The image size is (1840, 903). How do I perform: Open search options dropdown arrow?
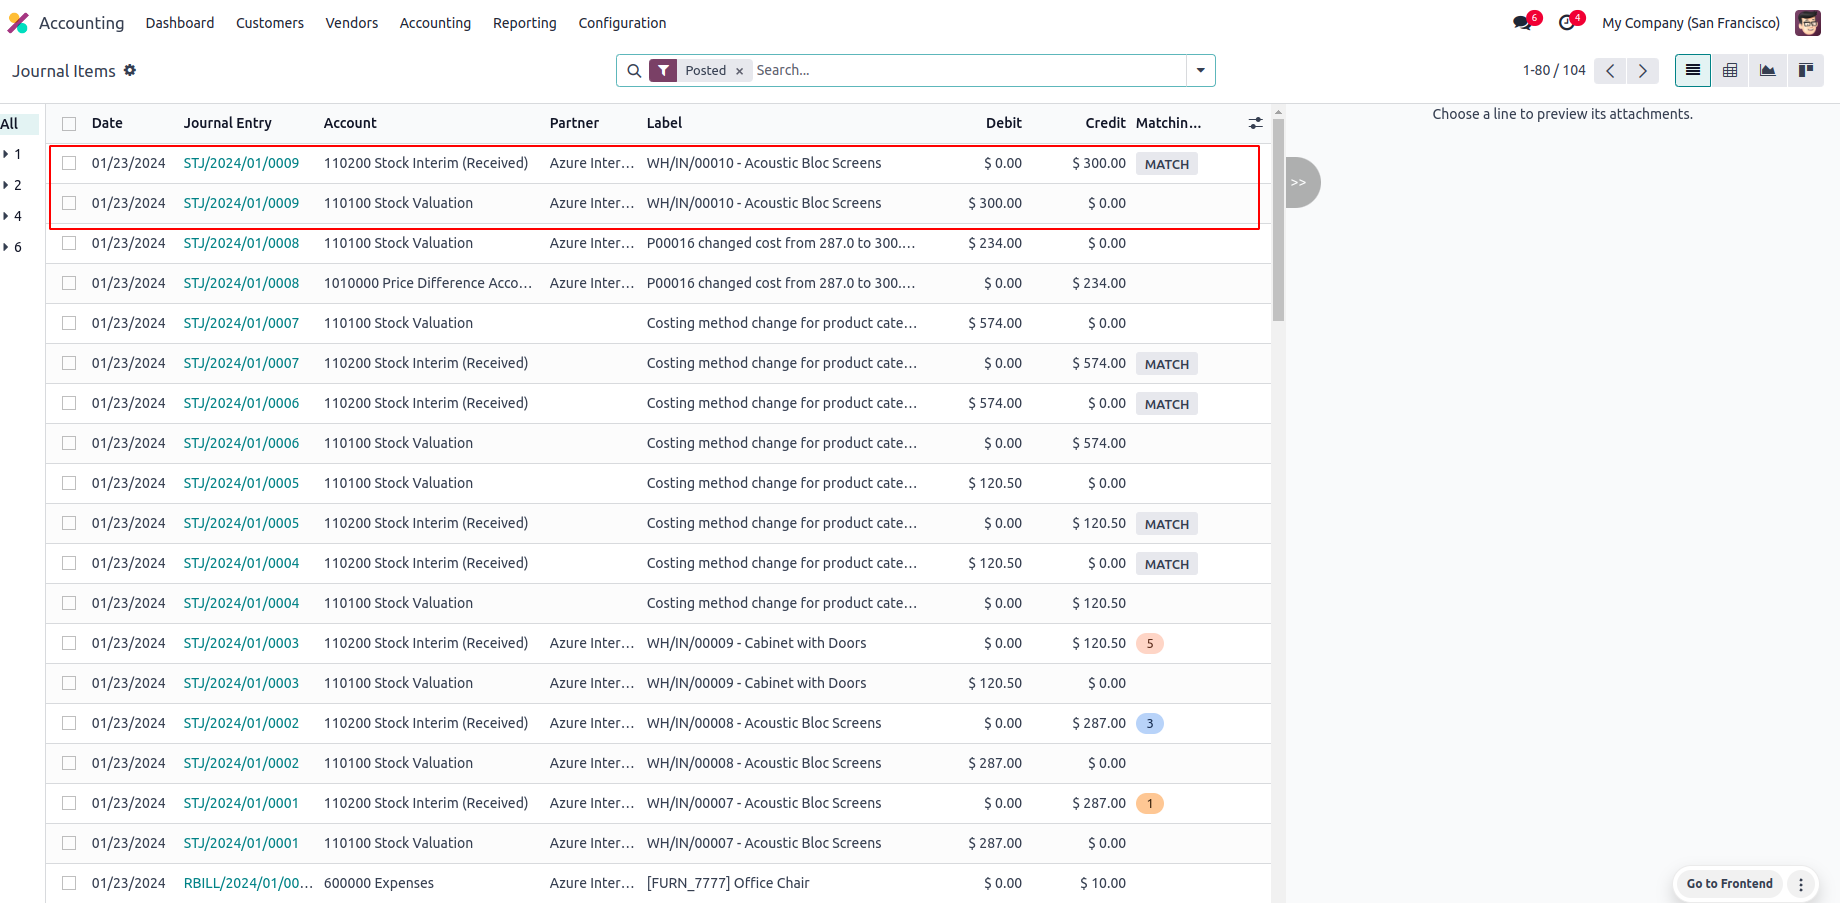(x=1200, y=70)
